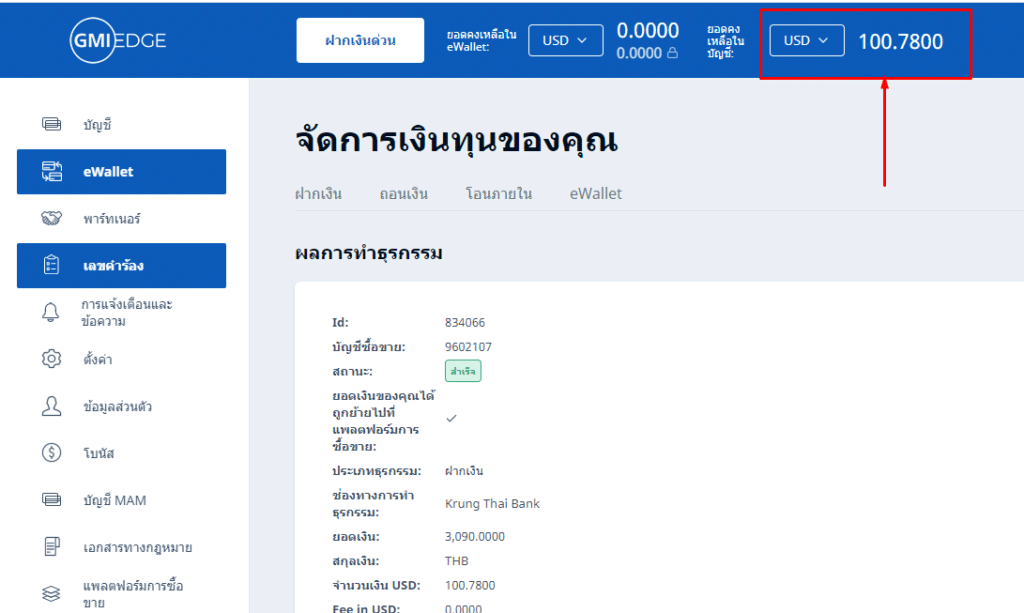Viewport: 1024px width, 613px height.
Task: Select the eWallet sidebar icon
Action: pyautogui.click(x=51, y=172)
